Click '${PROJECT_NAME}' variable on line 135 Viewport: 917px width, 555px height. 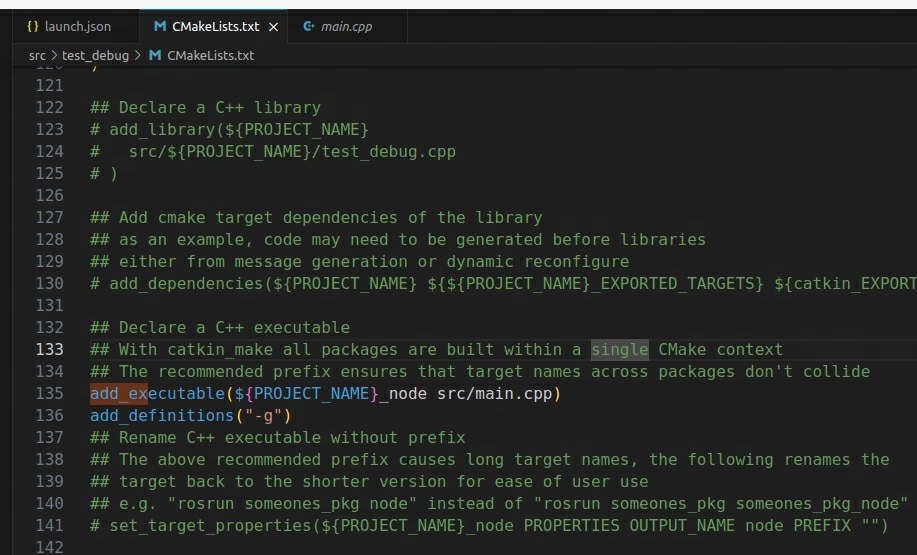pyautogui.click(x=306, y=394)
